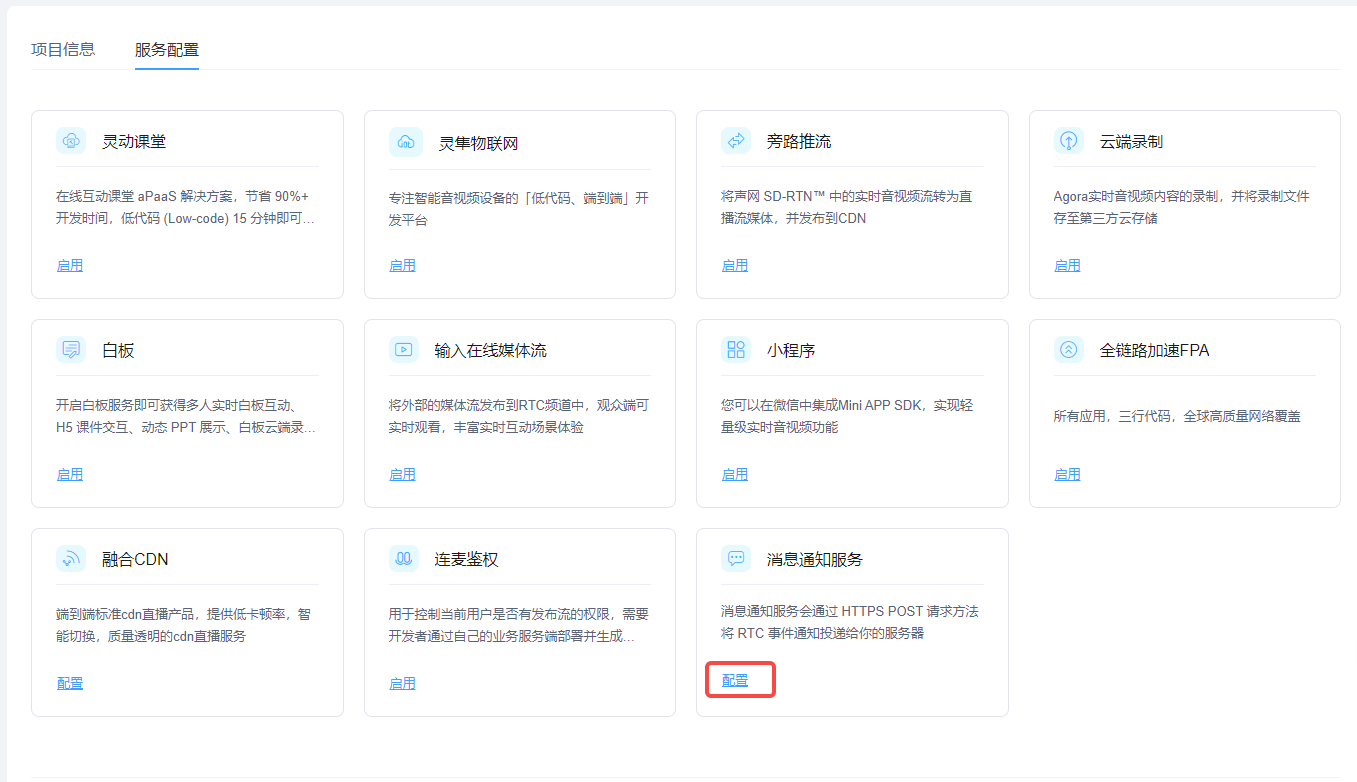Click the 消息通知服务 chat bubble icon
Screen dimensions: 1357x782
pos(736,559)
